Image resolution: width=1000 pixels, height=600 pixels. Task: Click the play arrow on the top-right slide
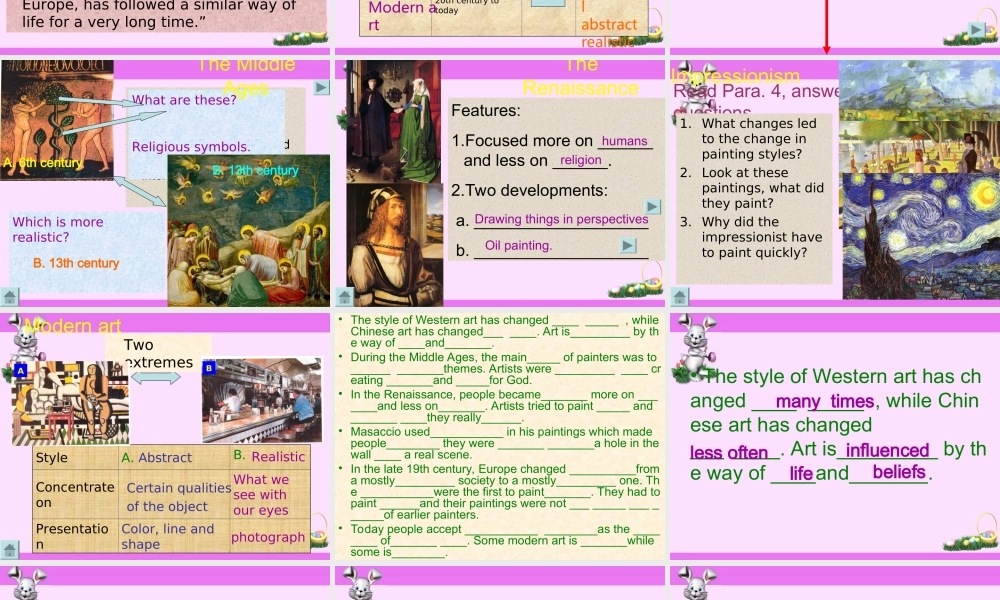click(976, 29)
